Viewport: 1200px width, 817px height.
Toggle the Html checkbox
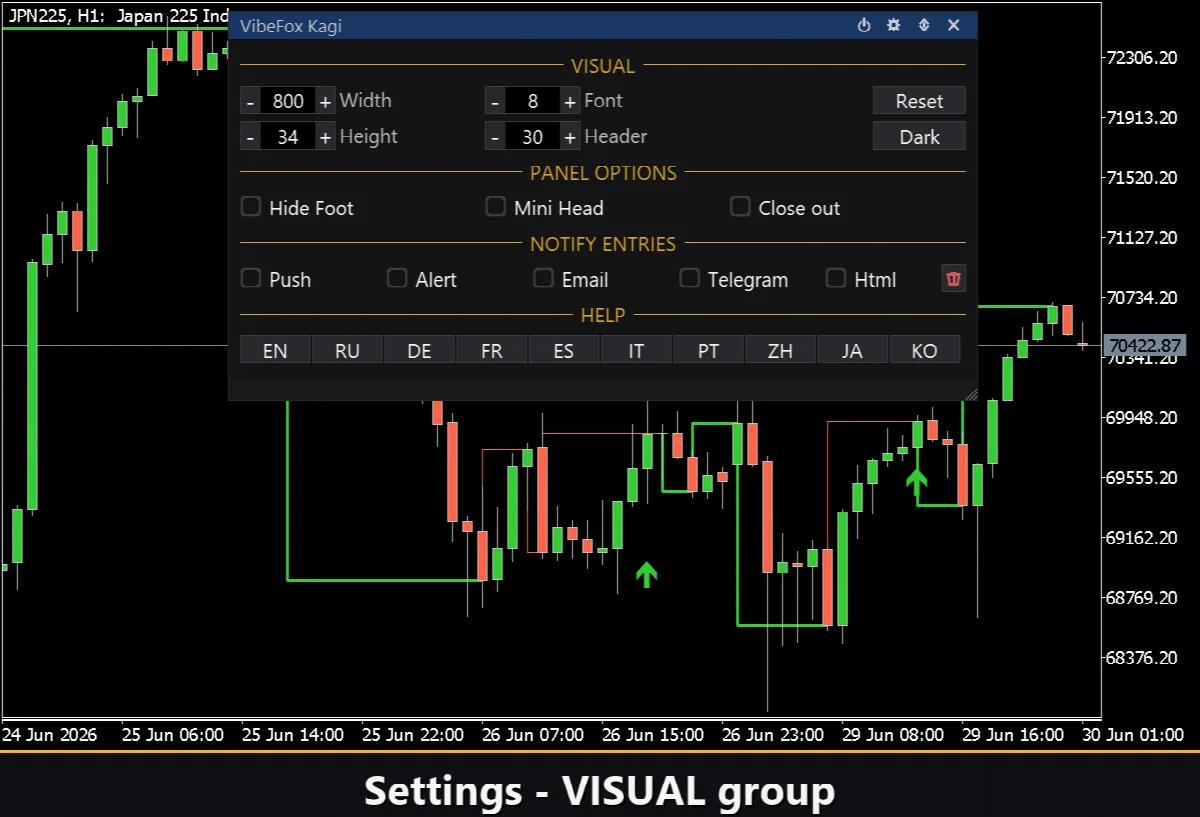tap(836, 278)
